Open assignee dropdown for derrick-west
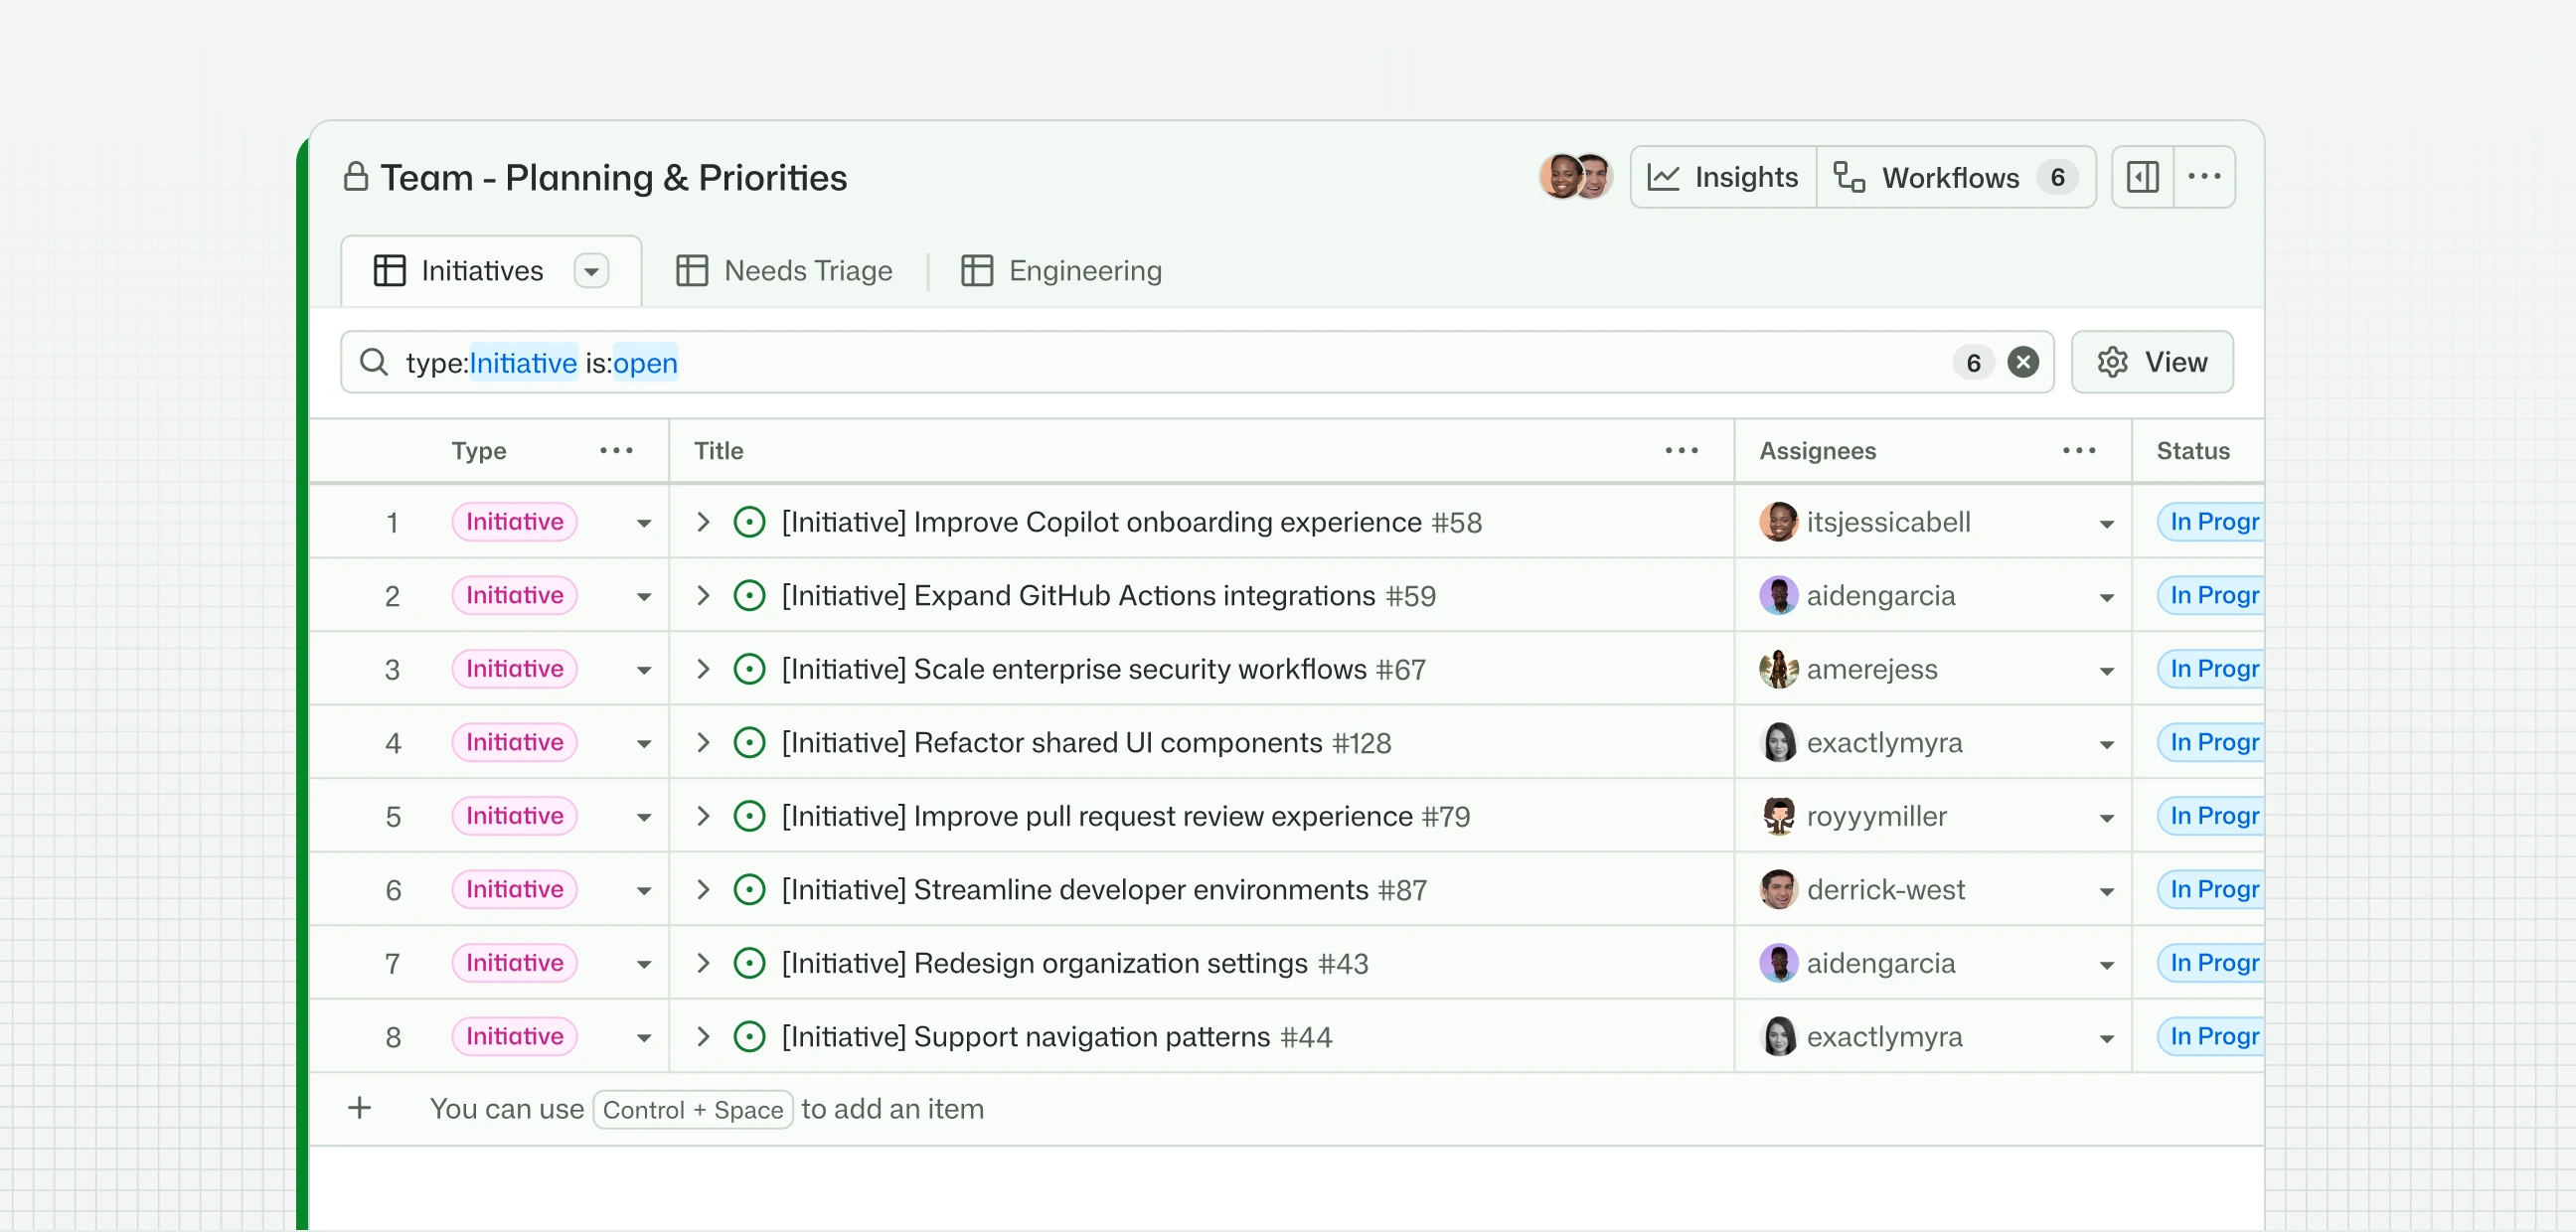The width and height of the screenshot is (2576, 1232). 2107,891
